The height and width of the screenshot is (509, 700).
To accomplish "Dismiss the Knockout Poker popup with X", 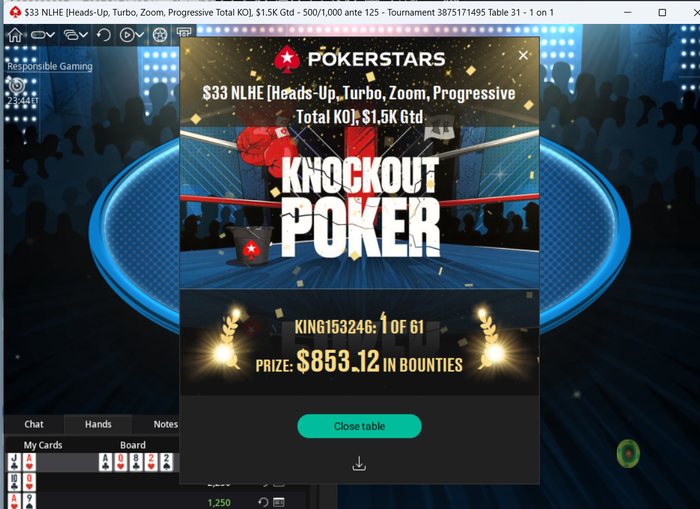I will click(x=523, y=55).
